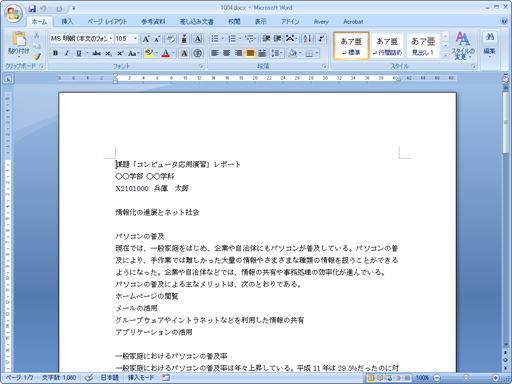Open Change Case (Aa) dropdown
512x384 pixels.
(x=134, y=53)
